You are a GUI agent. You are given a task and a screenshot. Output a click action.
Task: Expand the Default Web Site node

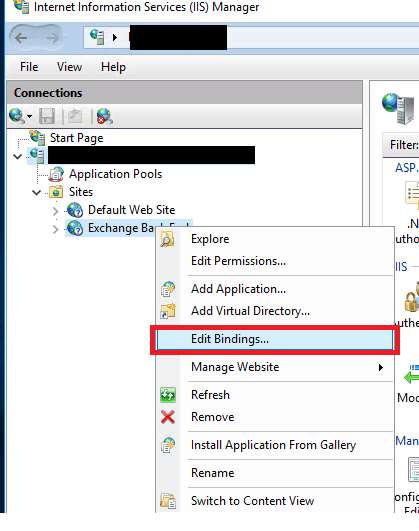[56, 211]
